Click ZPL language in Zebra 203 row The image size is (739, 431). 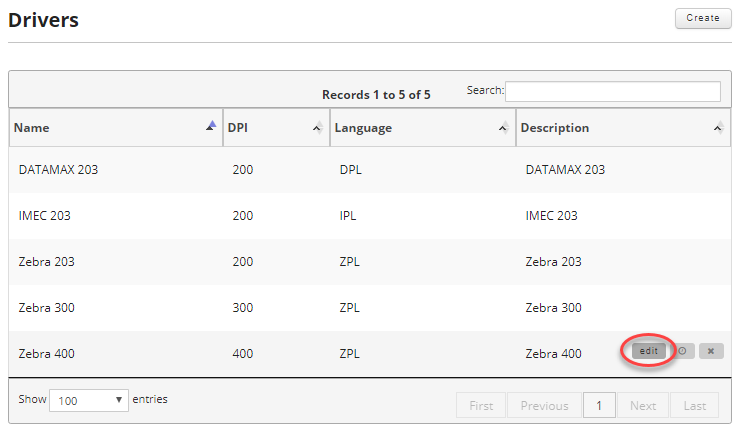pyautogui.click(x=350, y=262)
